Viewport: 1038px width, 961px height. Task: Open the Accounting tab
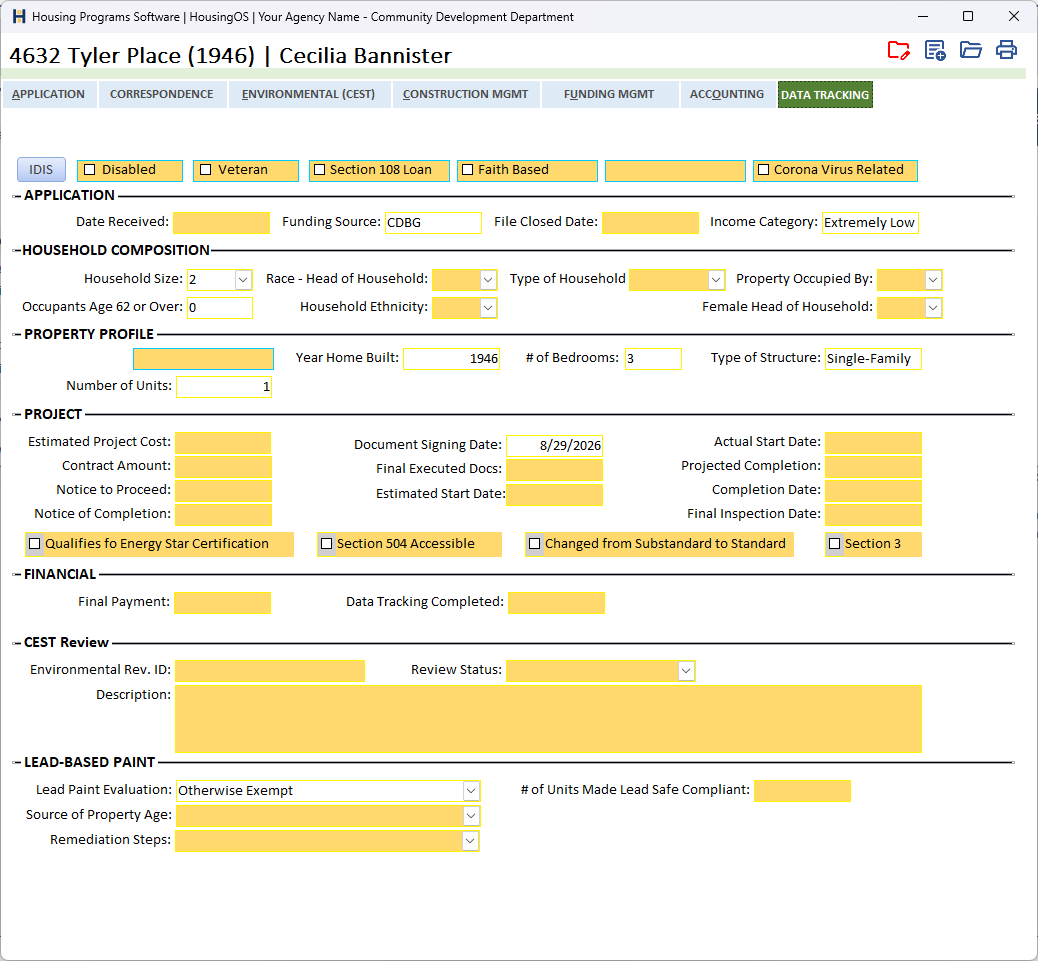pyautogui.click(x=727, y=95)
